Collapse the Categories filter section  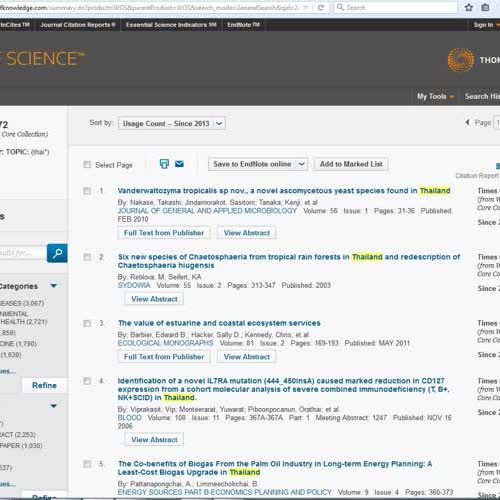pos(53,286)
